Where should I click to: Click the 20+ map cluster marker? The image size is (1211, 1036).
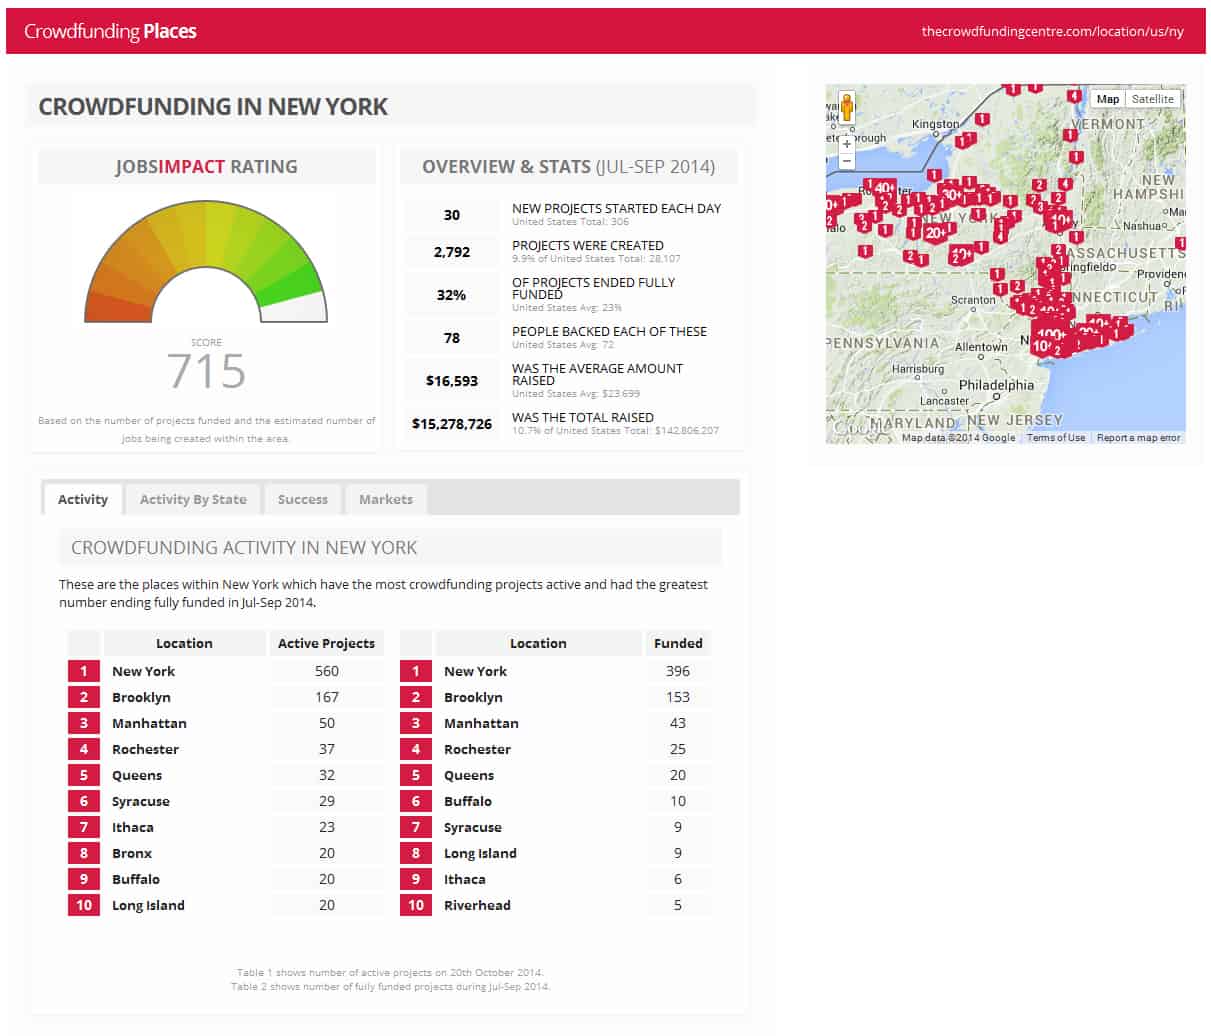[936, 232]
